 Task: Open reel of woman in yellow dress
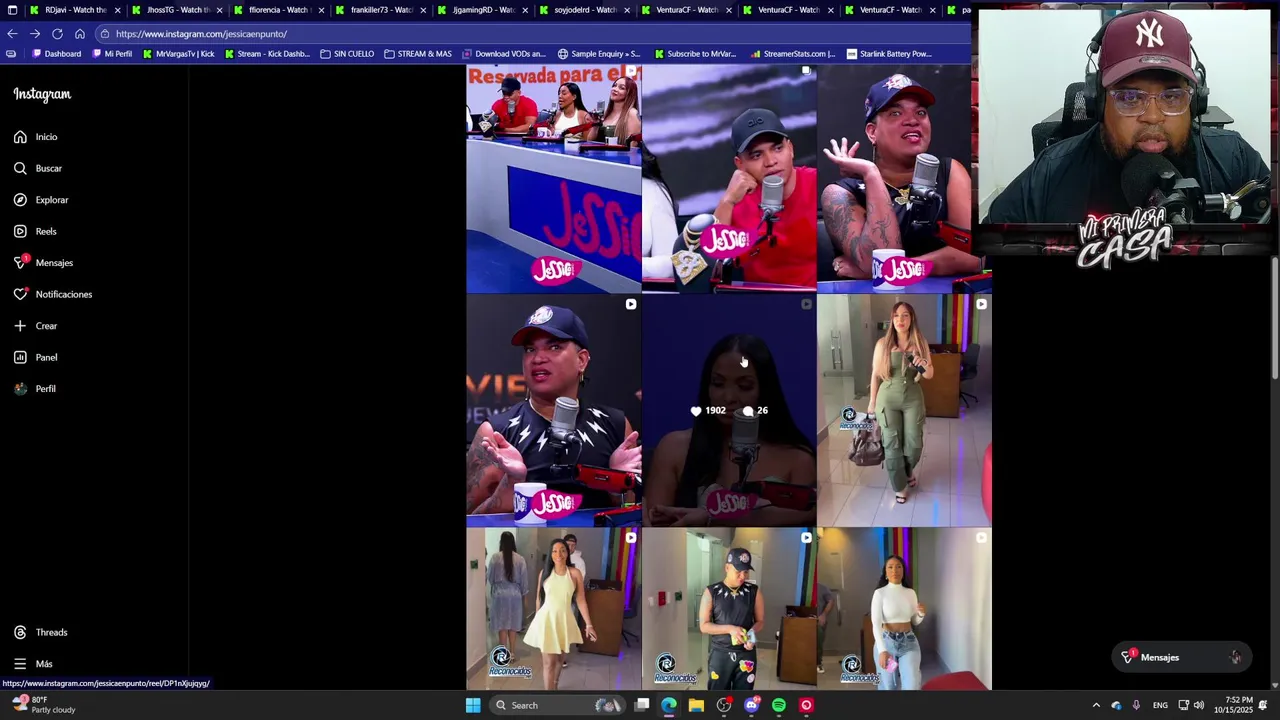553,609
